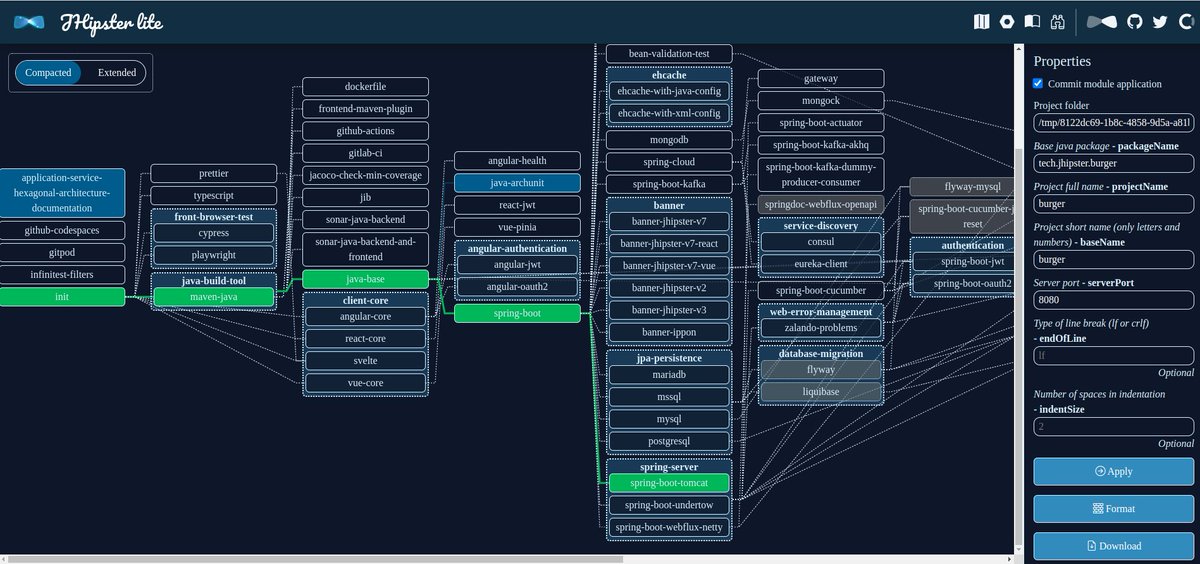Select the maven-java module
This screenshot has height=564, width=1200.
click(213, 297)
